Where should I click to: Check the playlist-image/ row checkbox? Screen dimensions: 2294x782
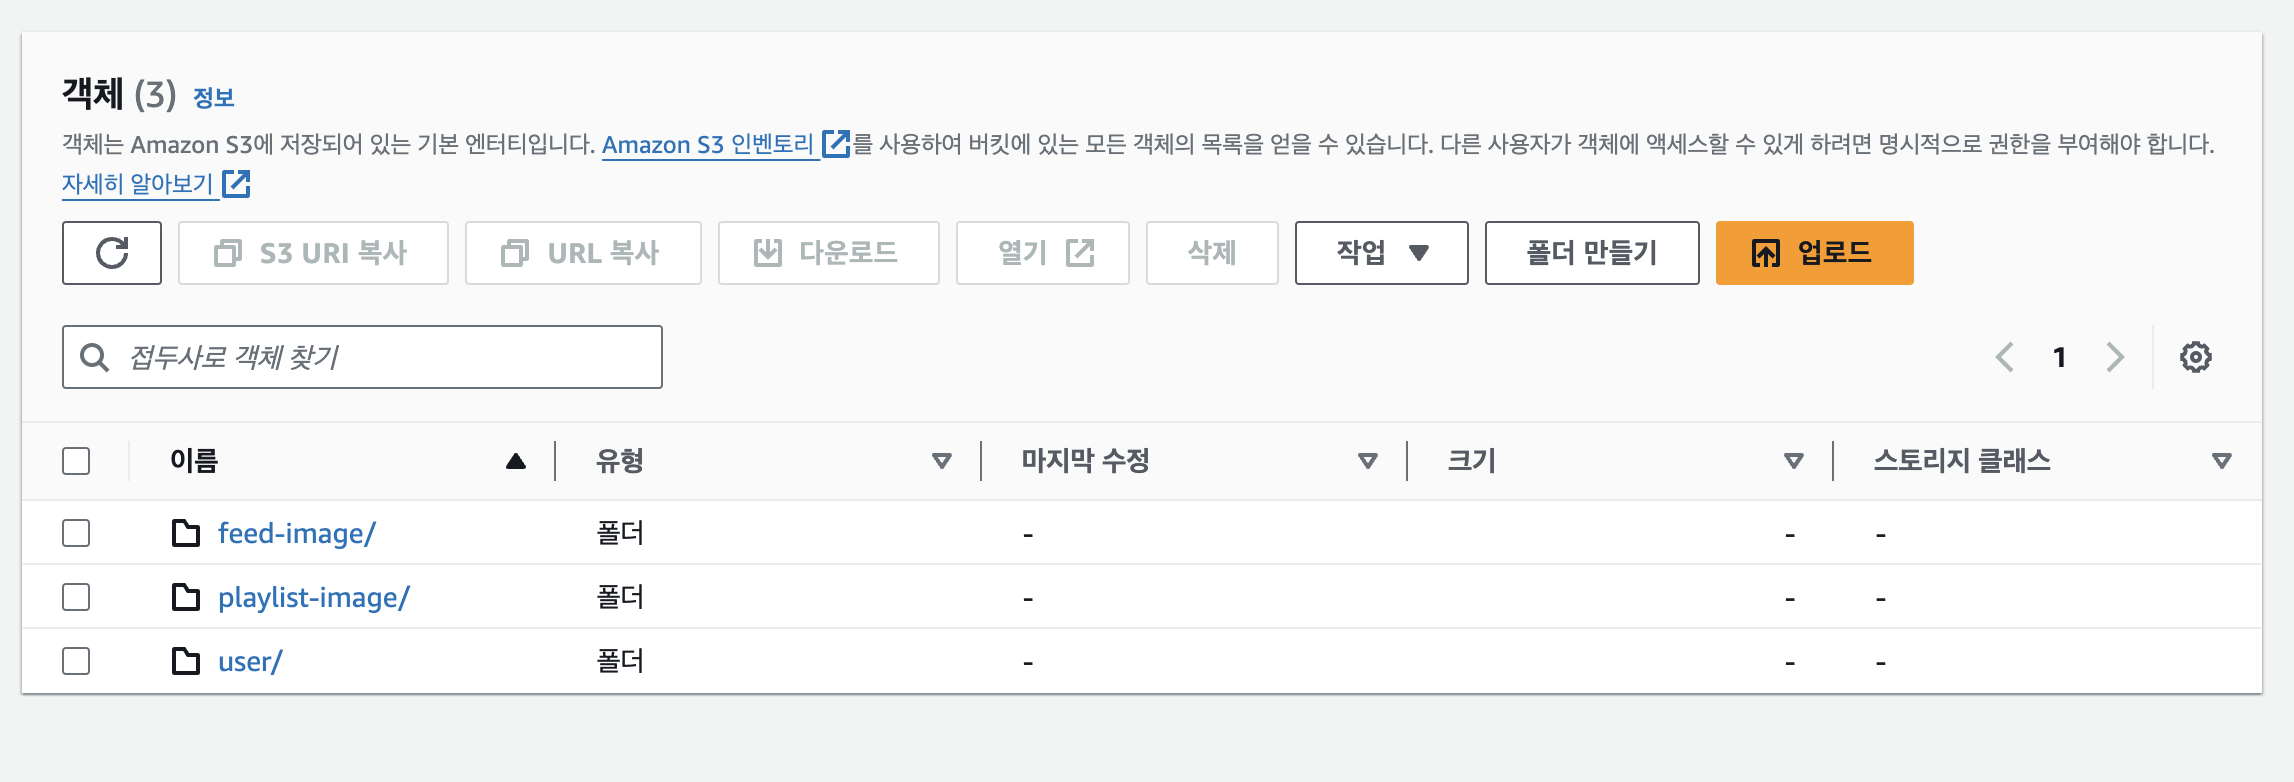click(76, 597)
